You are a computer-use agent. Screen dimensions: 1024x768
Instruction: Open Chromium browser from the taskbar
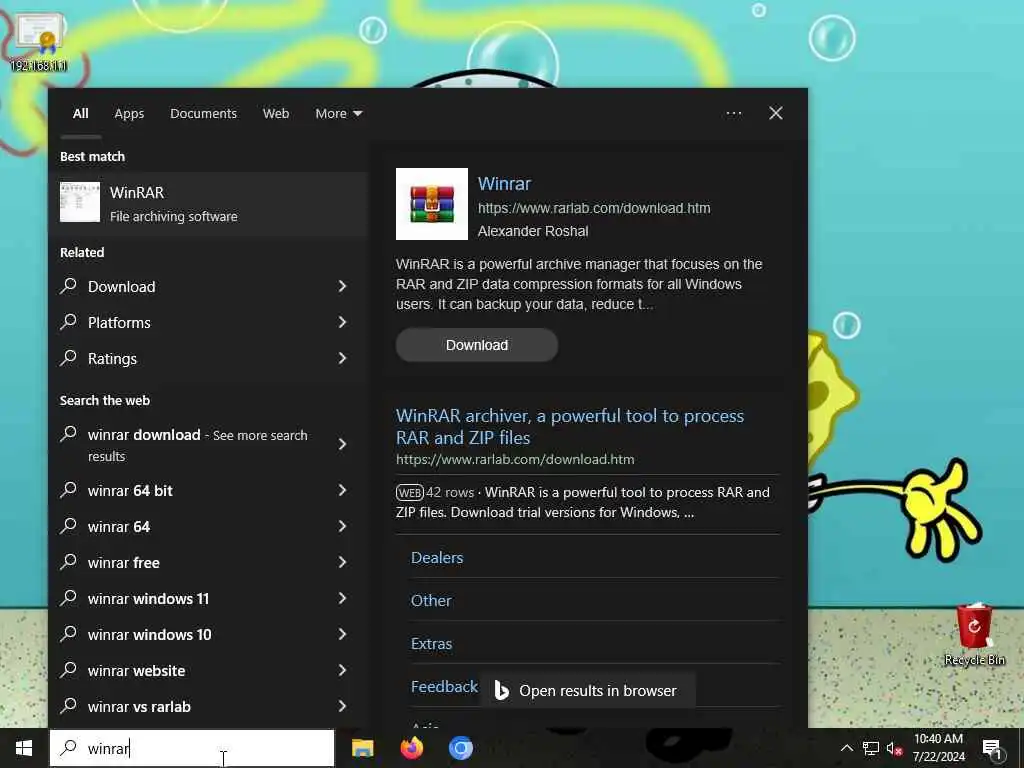pos(460,748)
